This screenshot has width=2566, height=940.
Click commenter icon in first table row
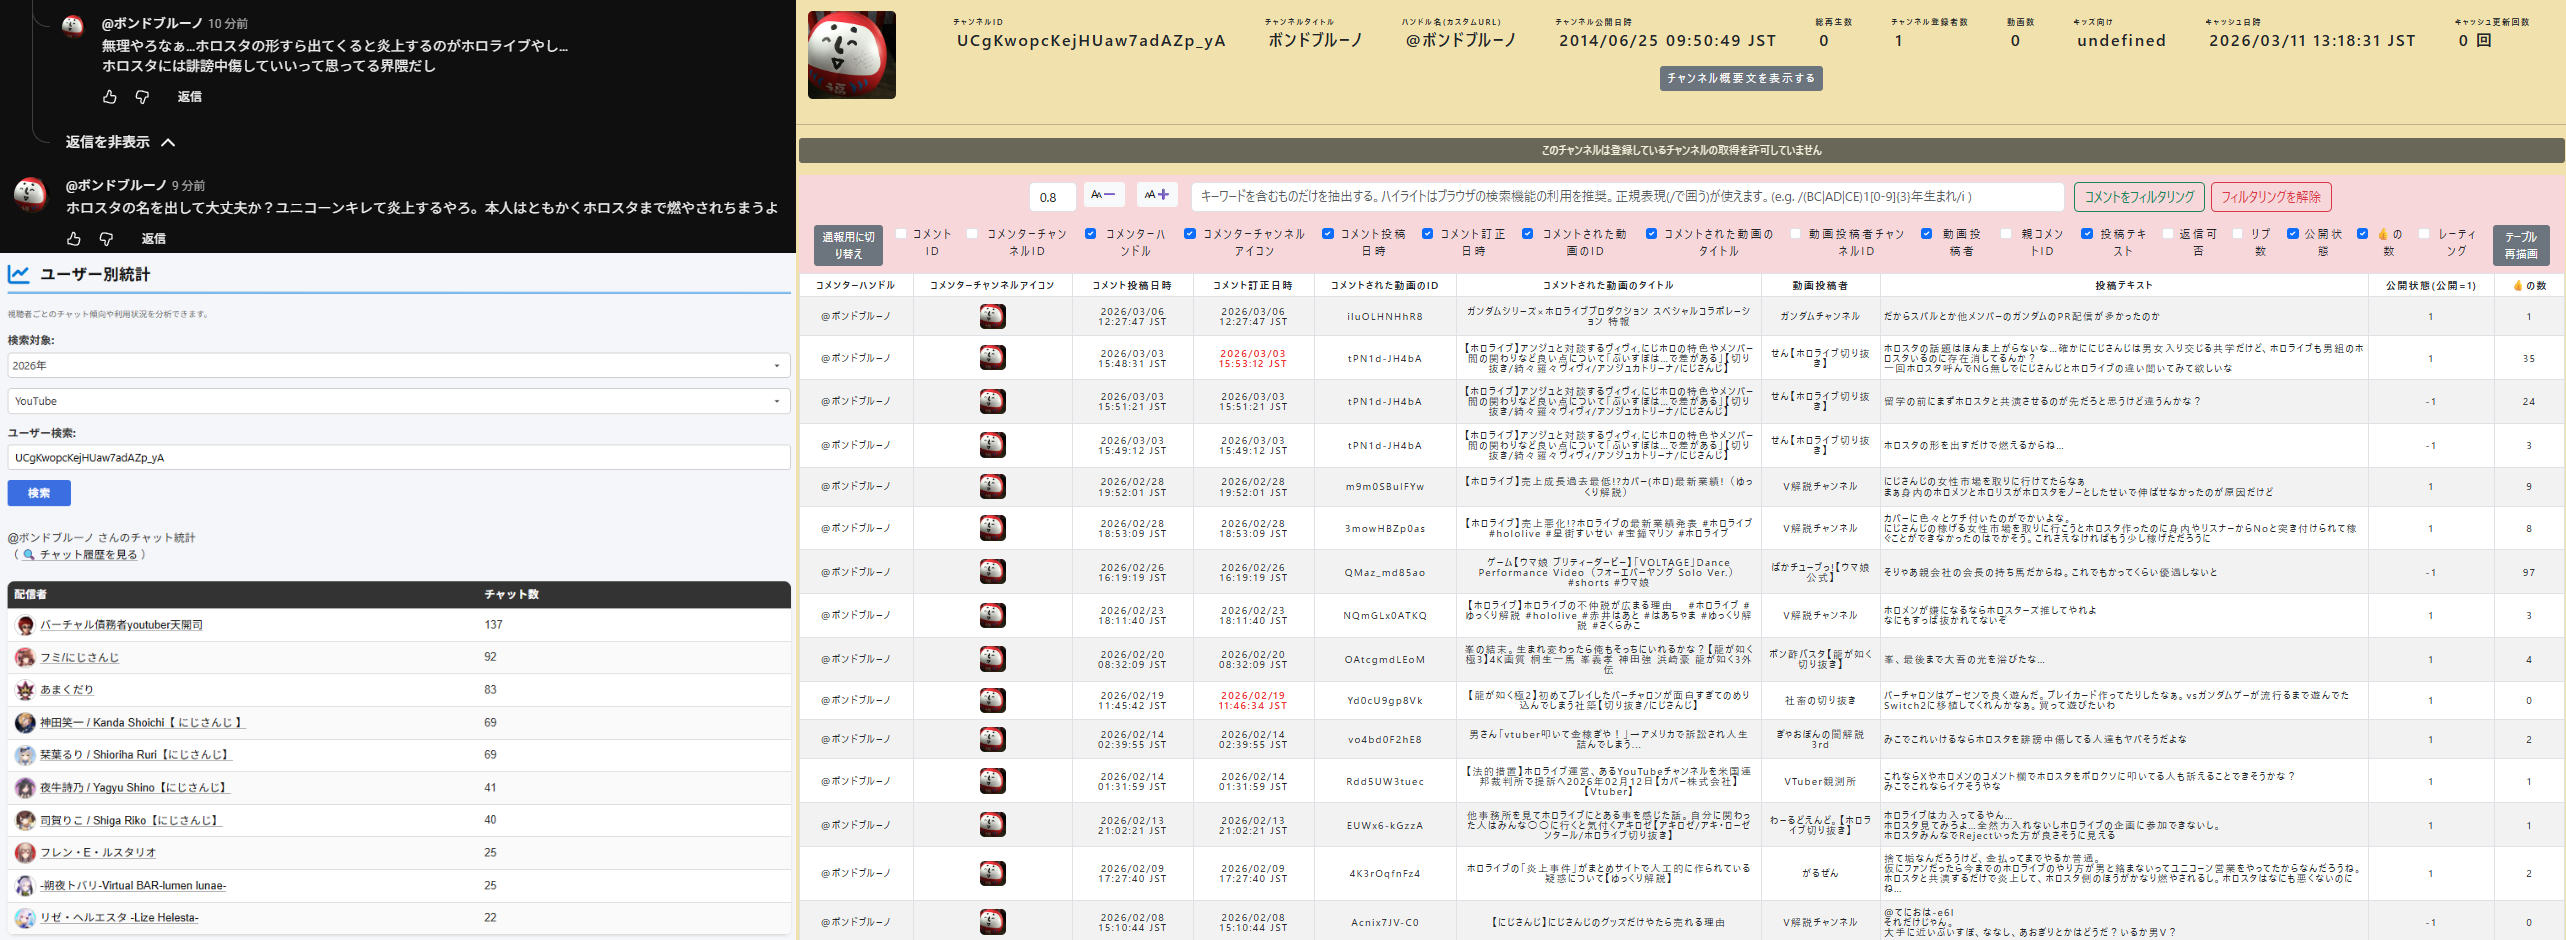992,317
